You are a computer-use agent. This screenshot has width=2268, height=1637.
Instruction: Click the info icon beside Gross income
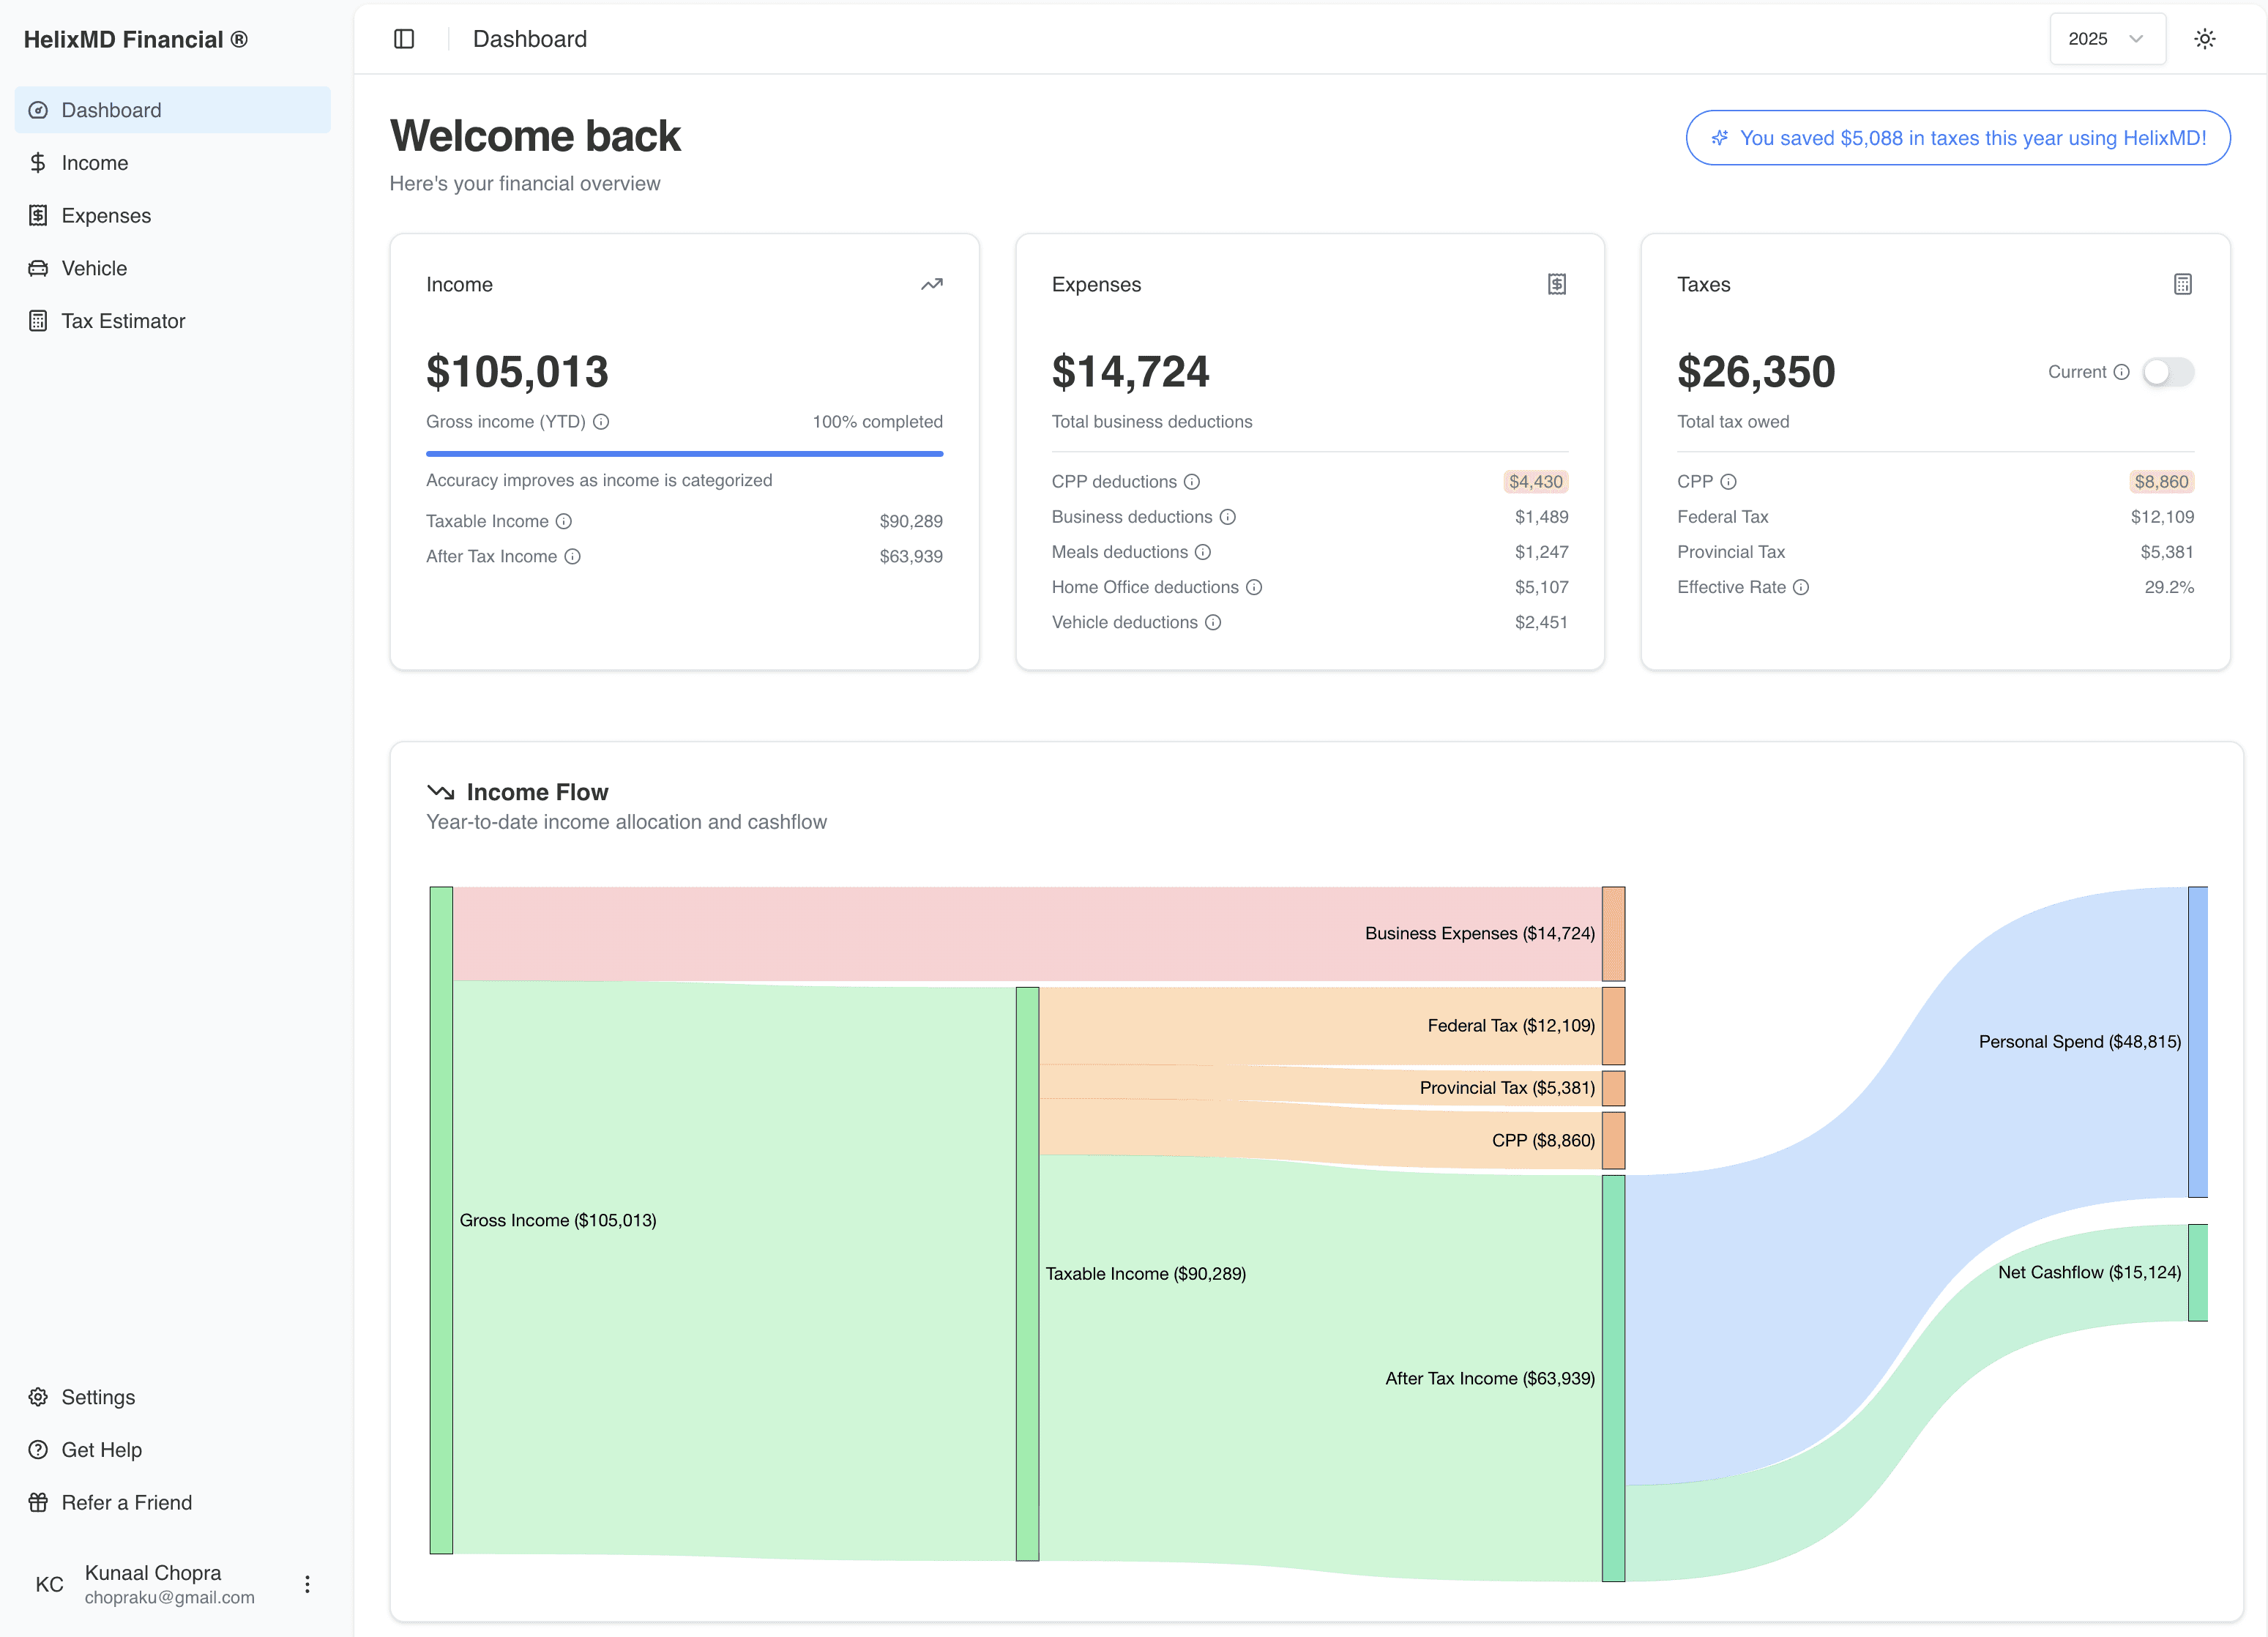pyautogui.click(x=601, y=422)
